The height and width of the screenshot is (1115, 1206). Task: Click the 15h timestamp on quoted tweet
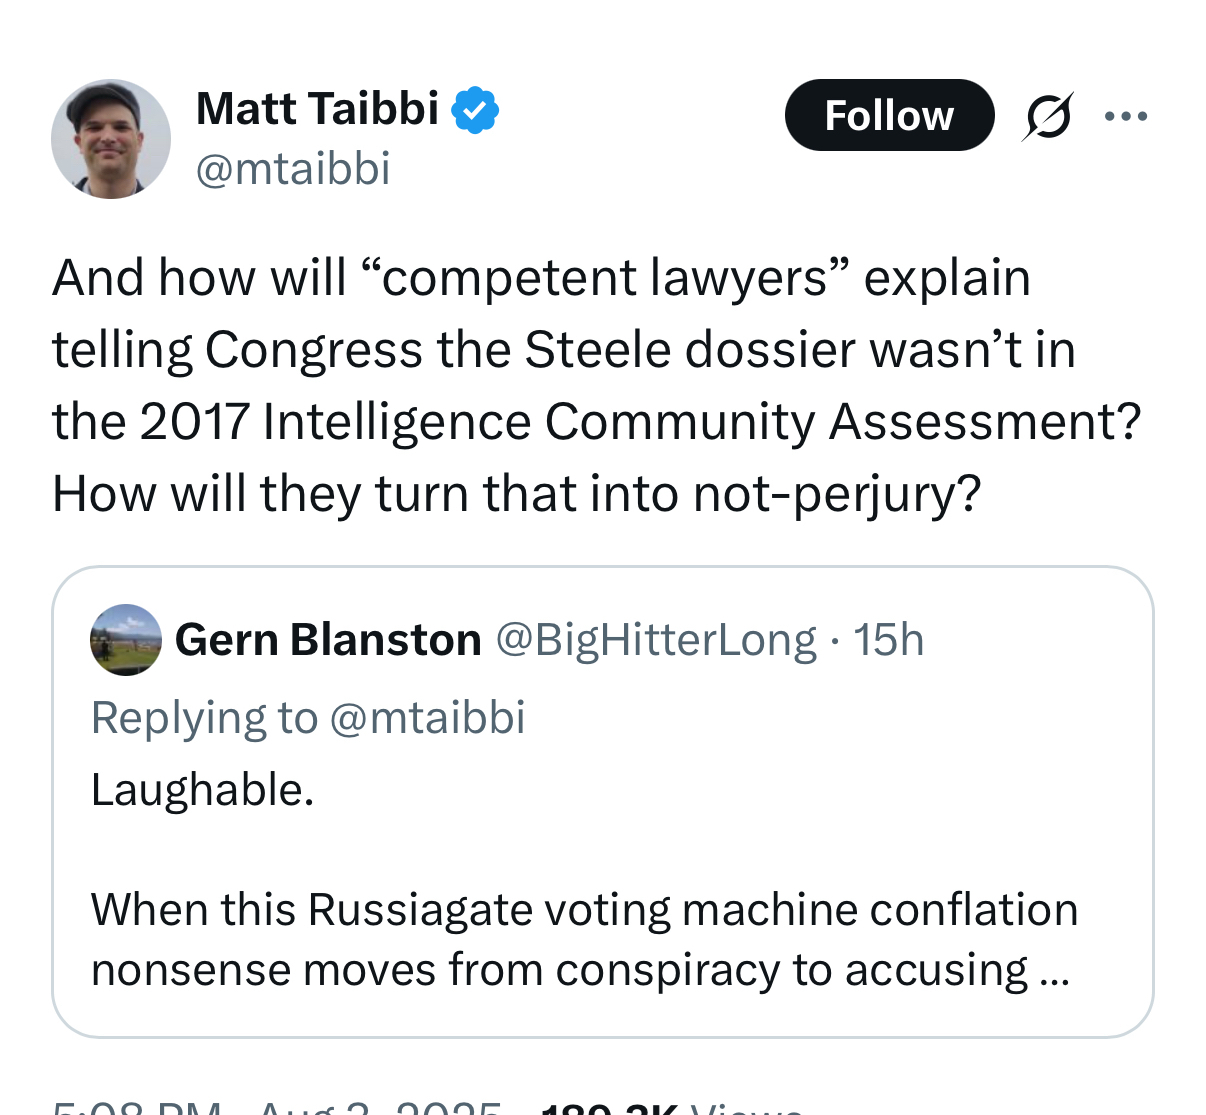[889, 640]
